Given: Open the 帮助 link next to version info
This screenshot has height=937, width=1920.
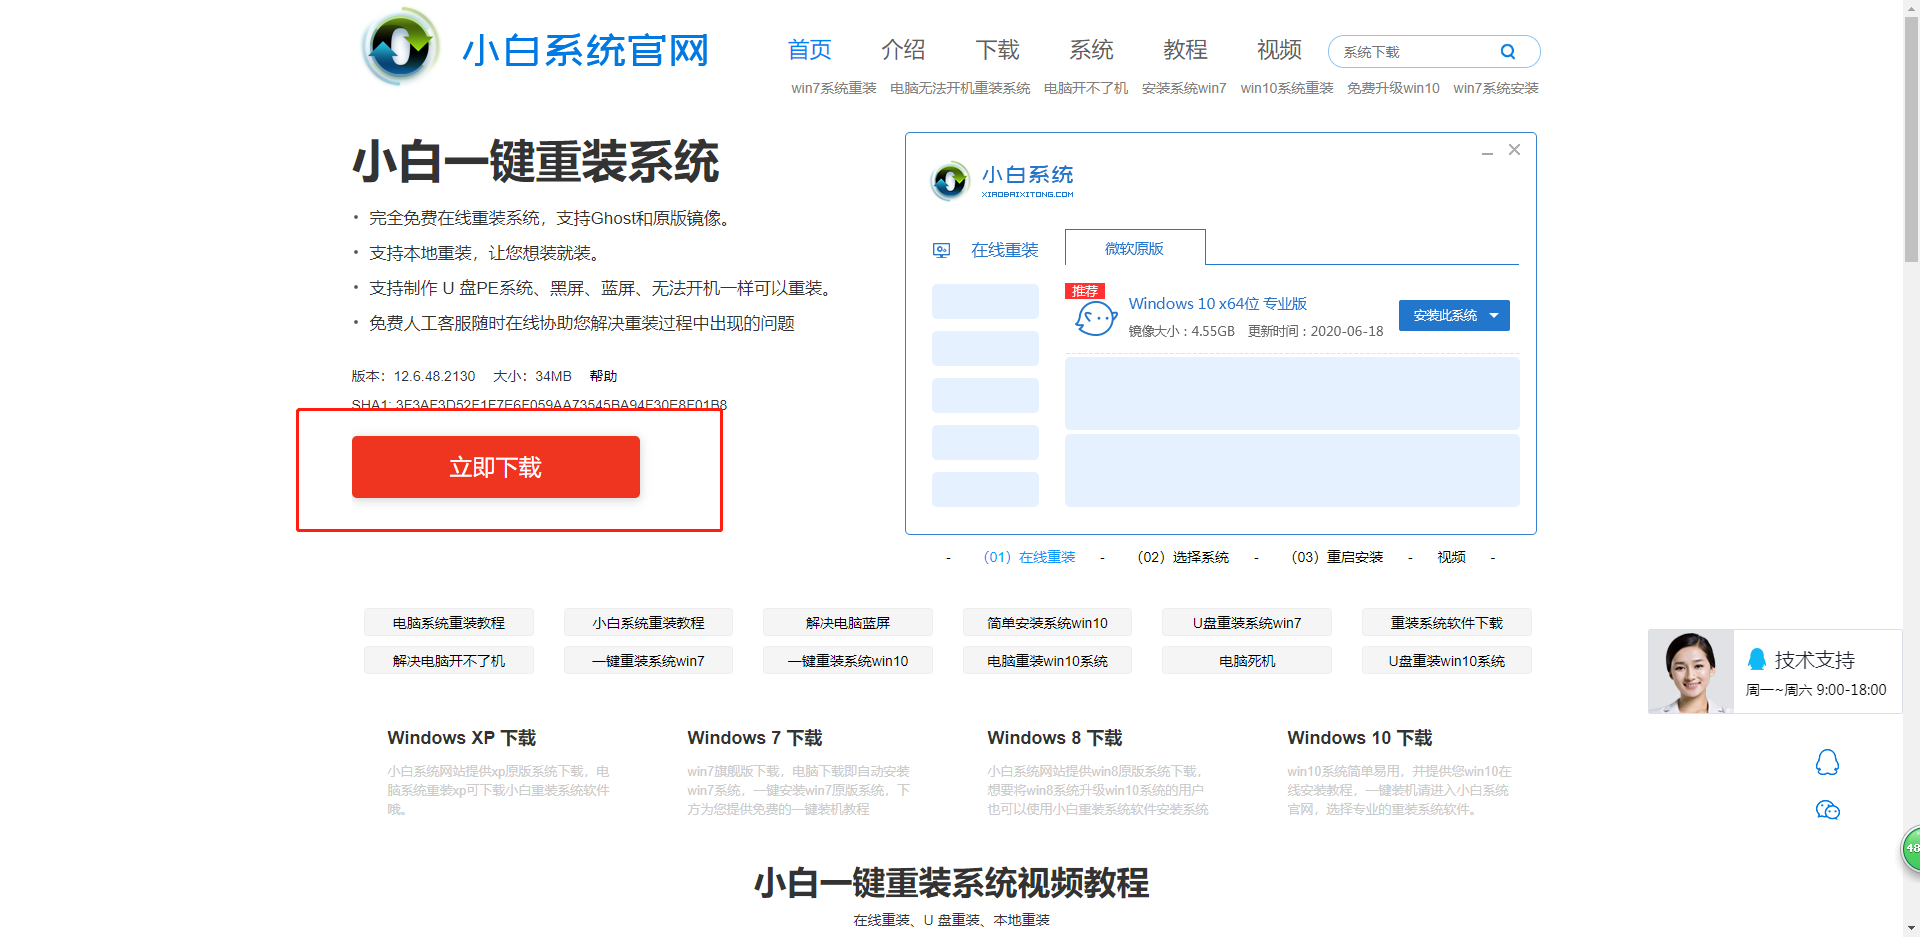Looking at the screenshot, I should click(x=604, y=376).
